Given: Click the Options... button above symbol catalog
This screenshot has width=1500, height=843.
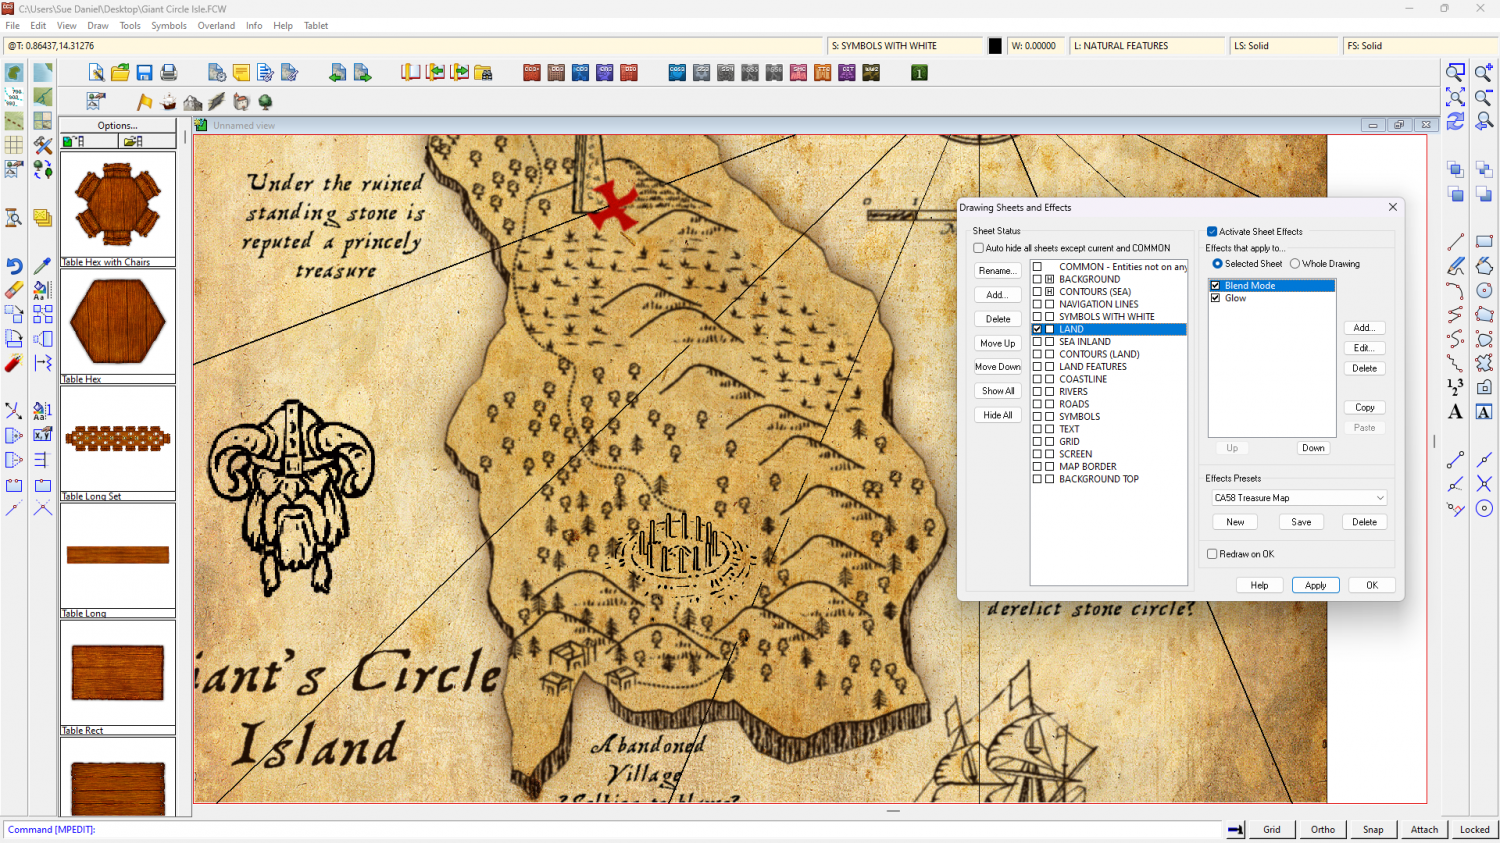Looking at the screenshot, I should coord(118,126).
